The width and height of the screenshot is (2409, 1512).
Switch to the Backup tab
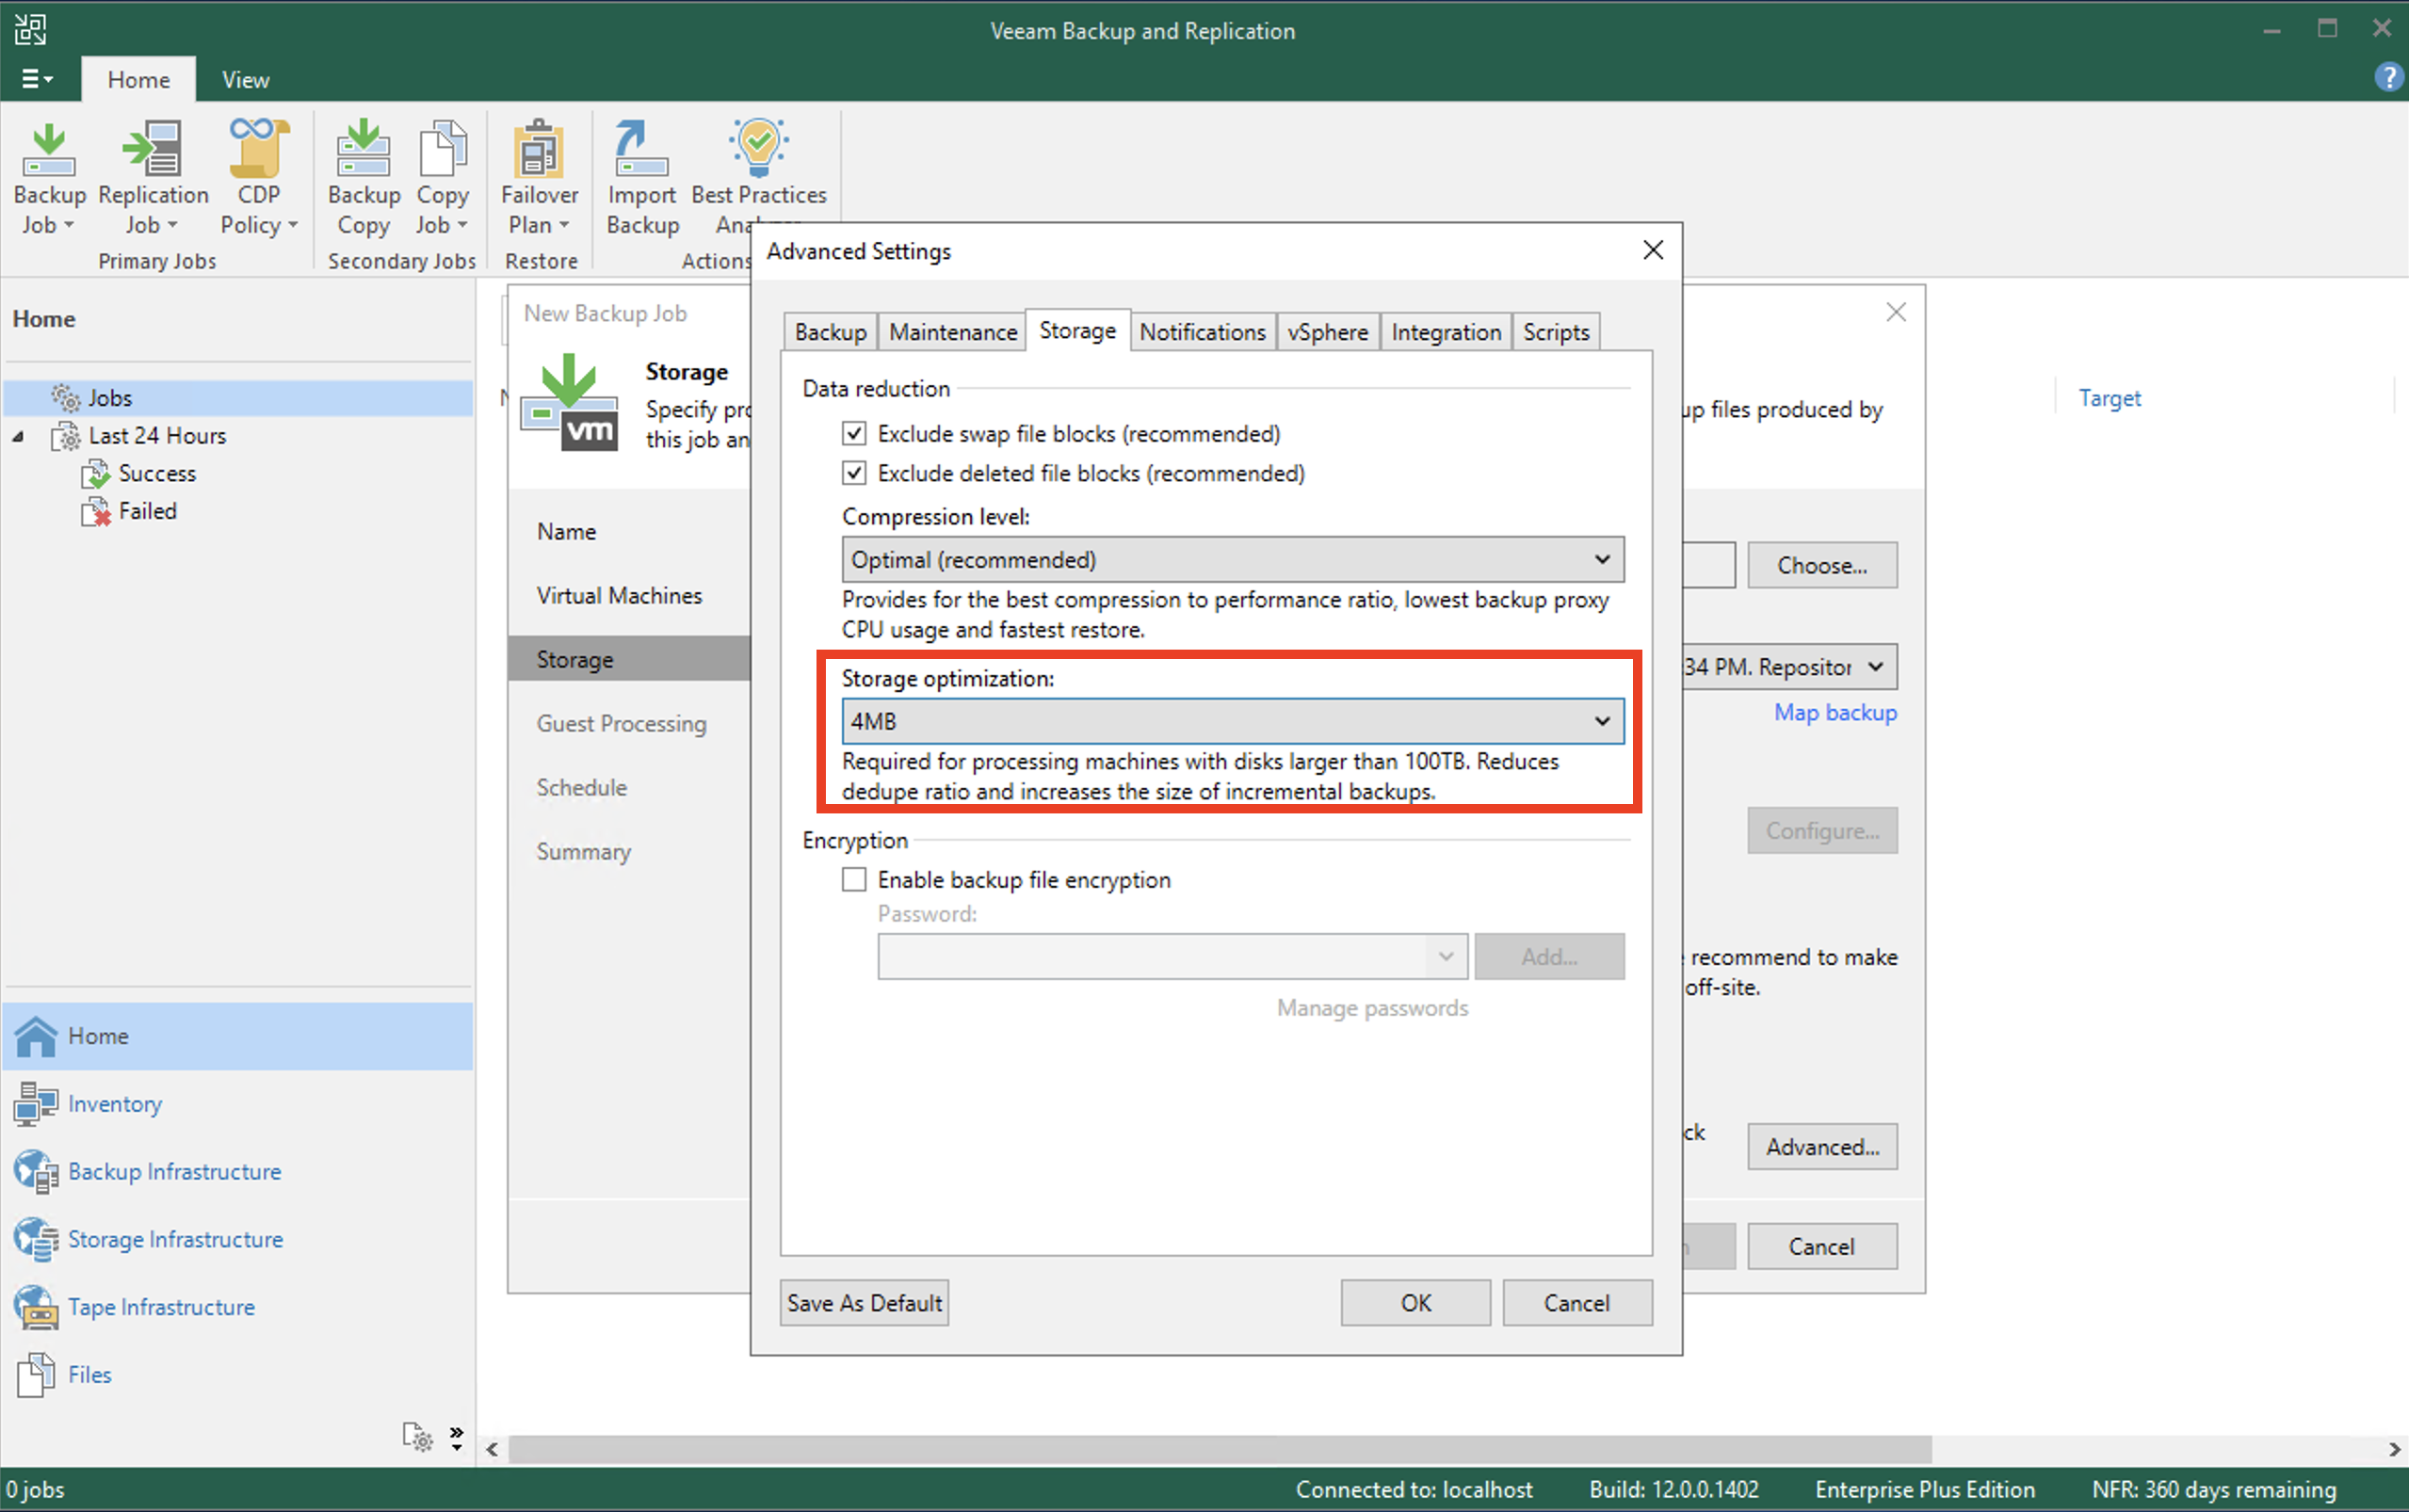click(x=830, y=331)
